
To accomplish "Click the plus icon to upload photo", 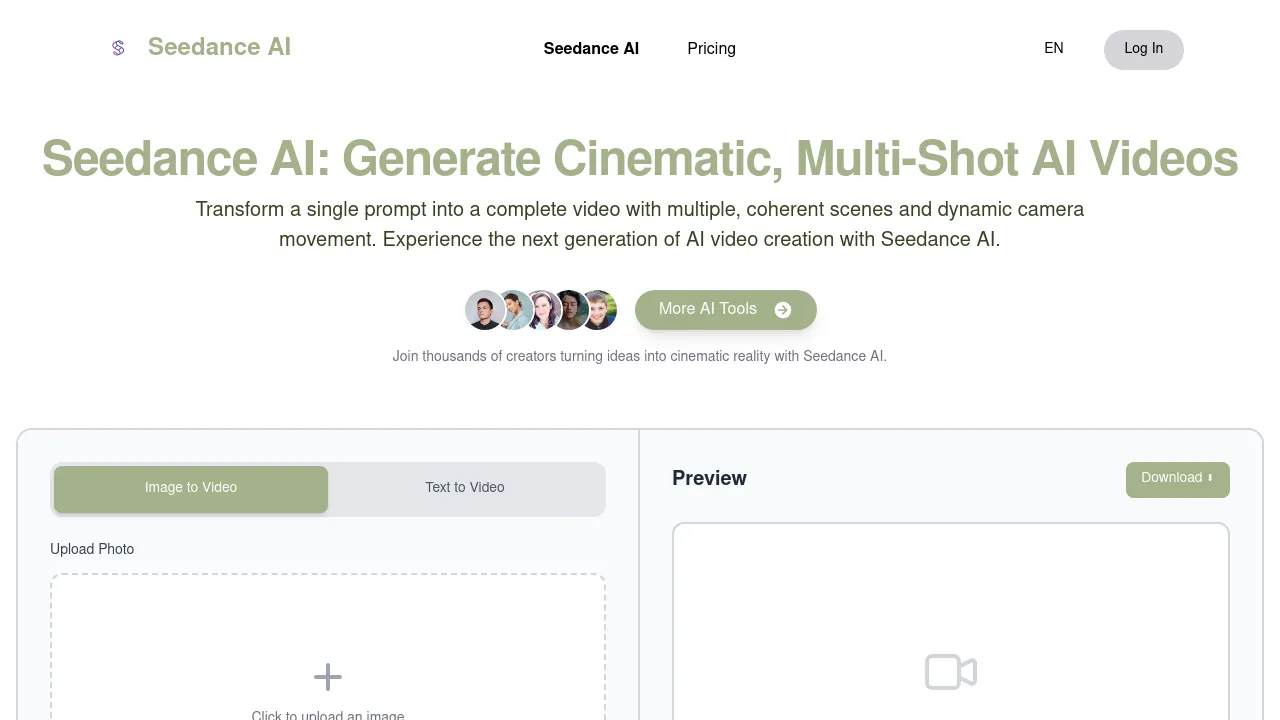I will click(x=328, y=677).
